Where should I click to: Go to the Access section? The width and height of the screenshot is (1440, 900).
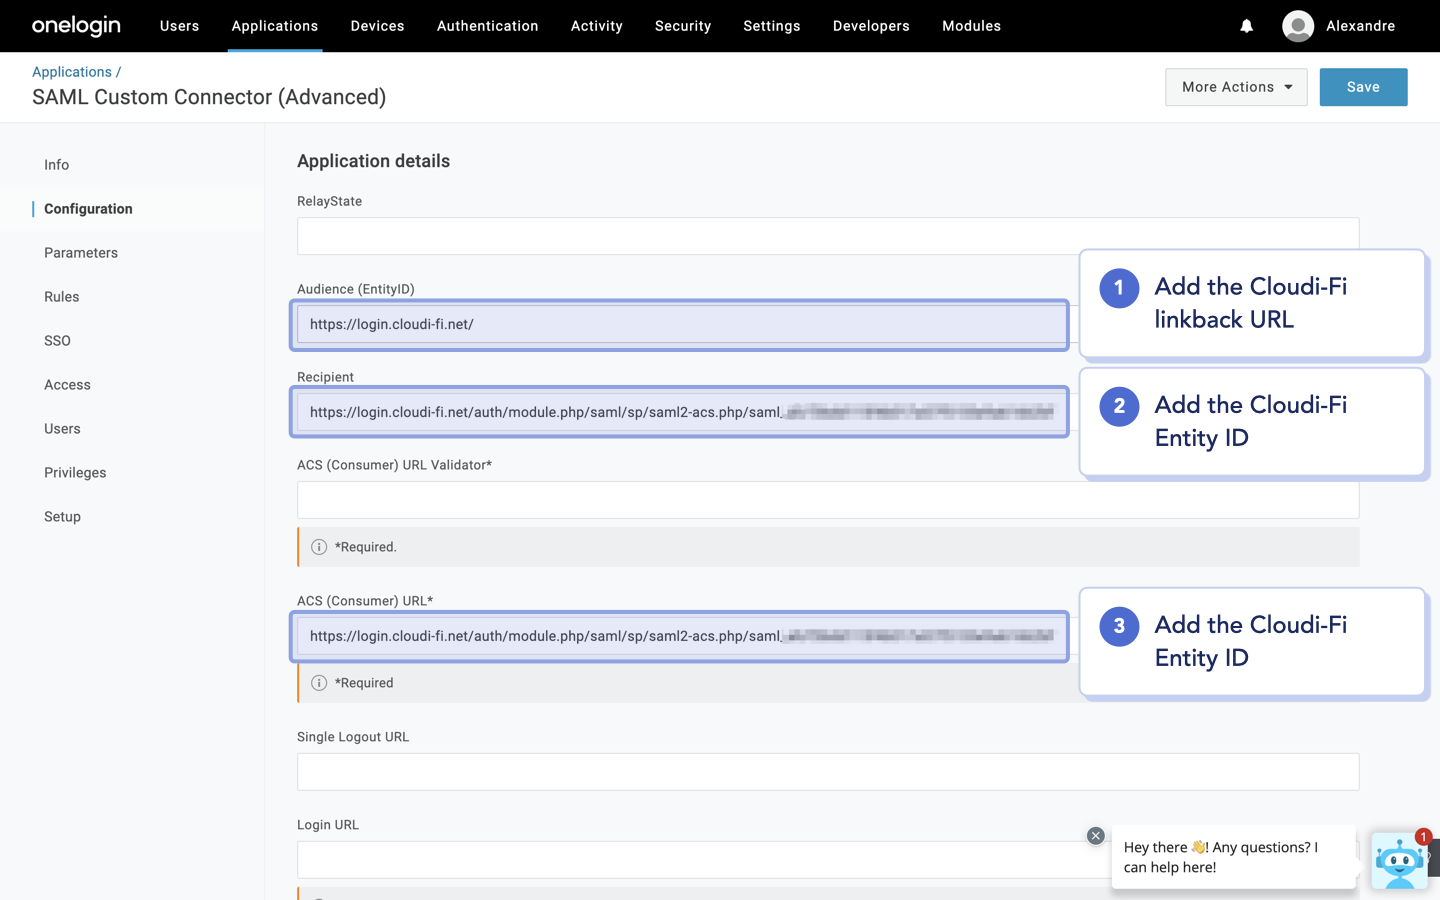tap(67, 384)
